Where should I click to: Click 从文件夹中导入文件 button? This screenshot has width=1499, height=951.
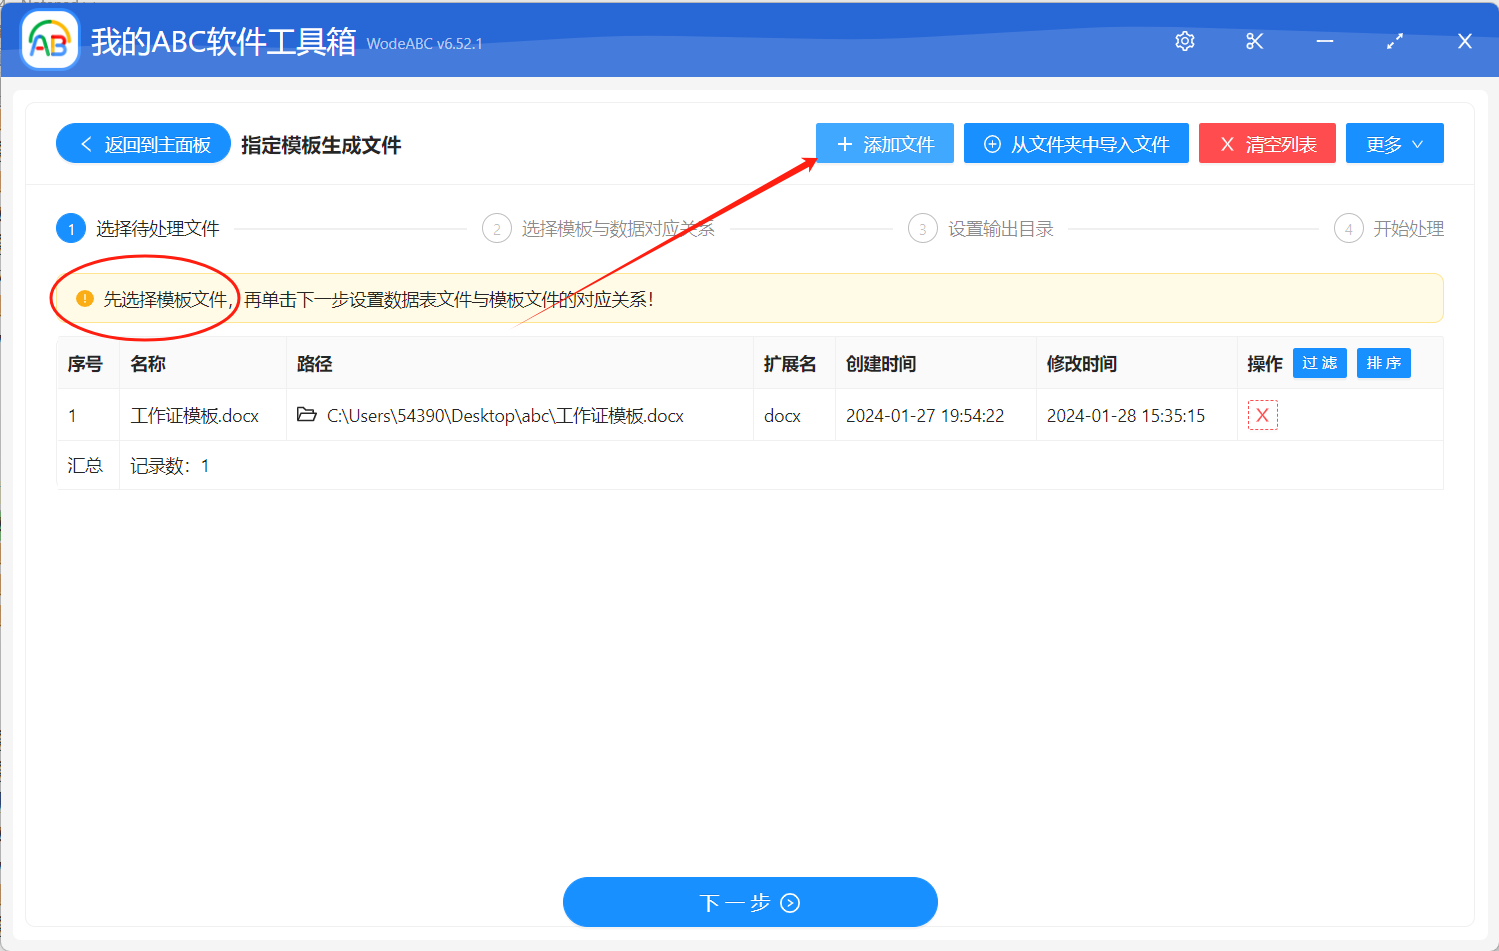click(x=1075, y=143)
